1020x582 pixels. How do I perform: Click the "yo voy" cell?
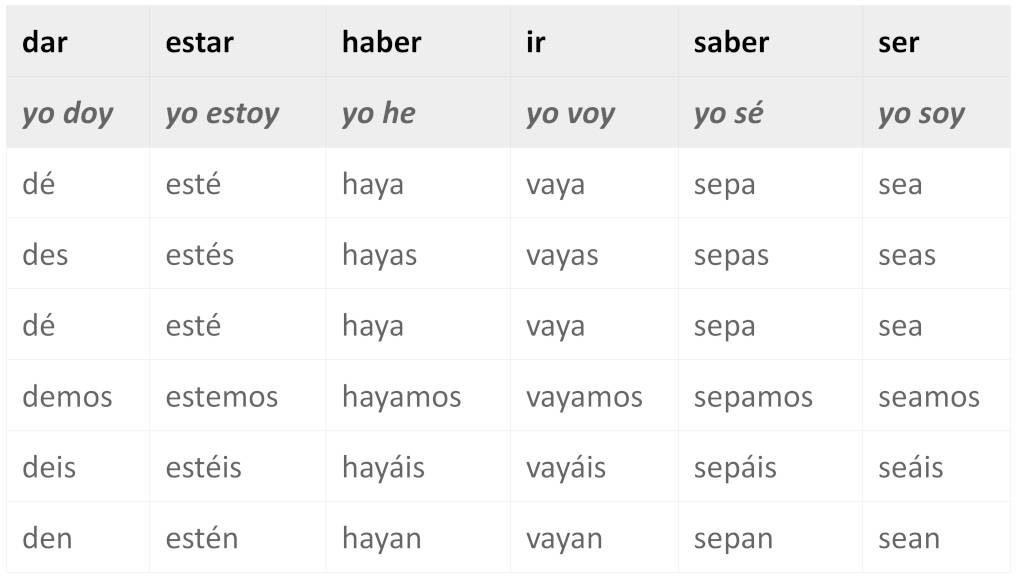pos(570,113)
